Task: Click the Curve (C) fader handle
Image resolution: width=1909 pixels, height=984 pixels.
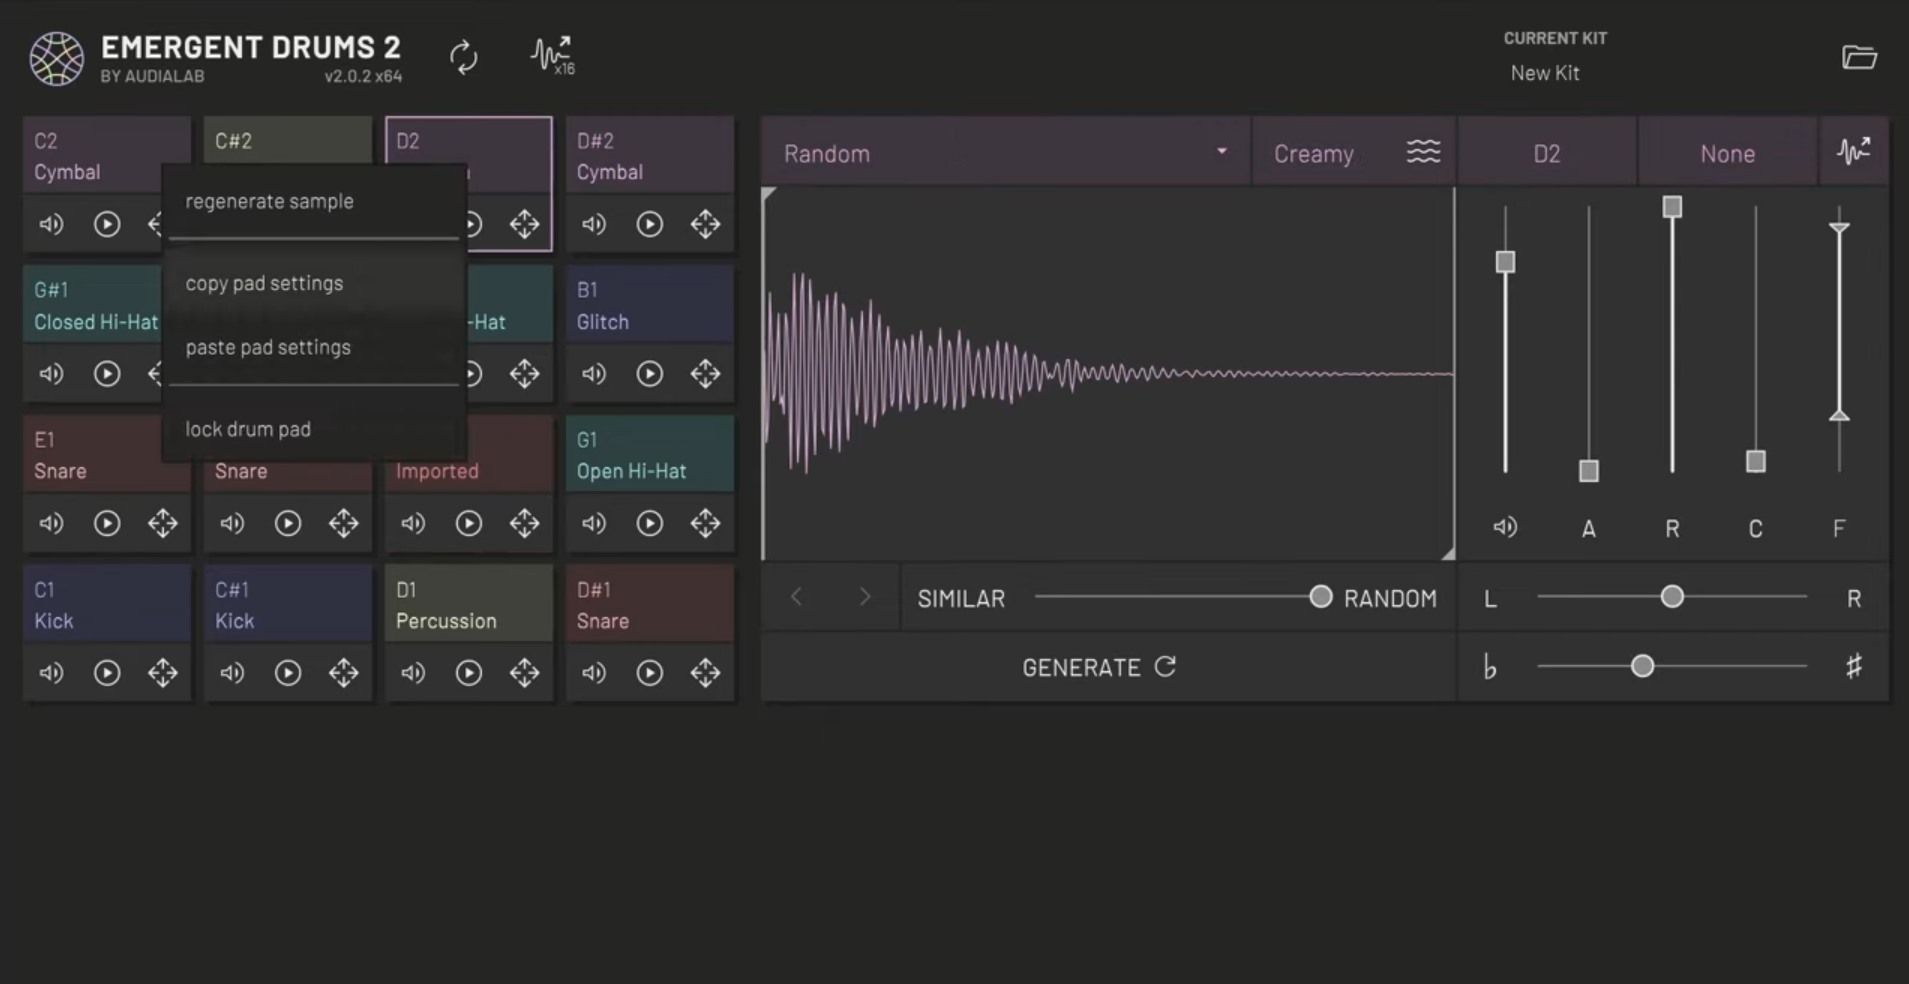Action: tap(1755, 461)
